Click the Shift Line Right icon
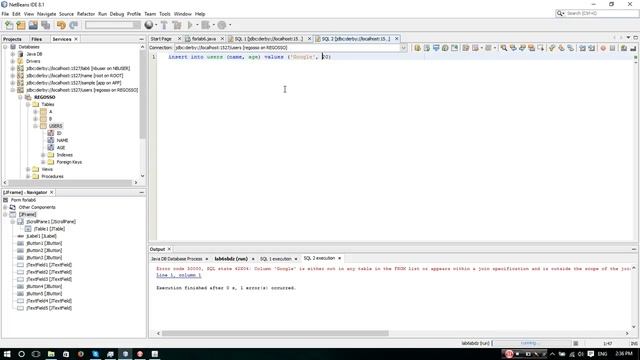Viewport: 640px width, 360px height. point(591,48)
